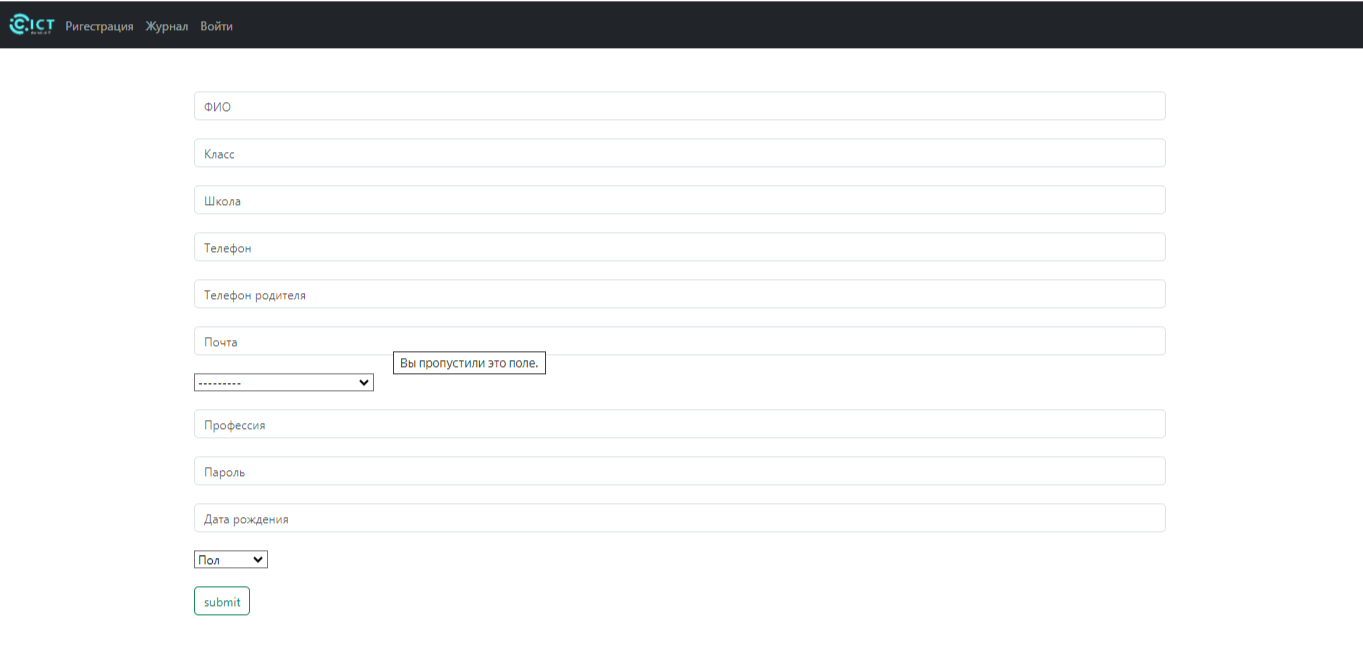Click the submit button
This screenshot has width=1363, height=653.
pyautogui.click(x=222, y=601)
